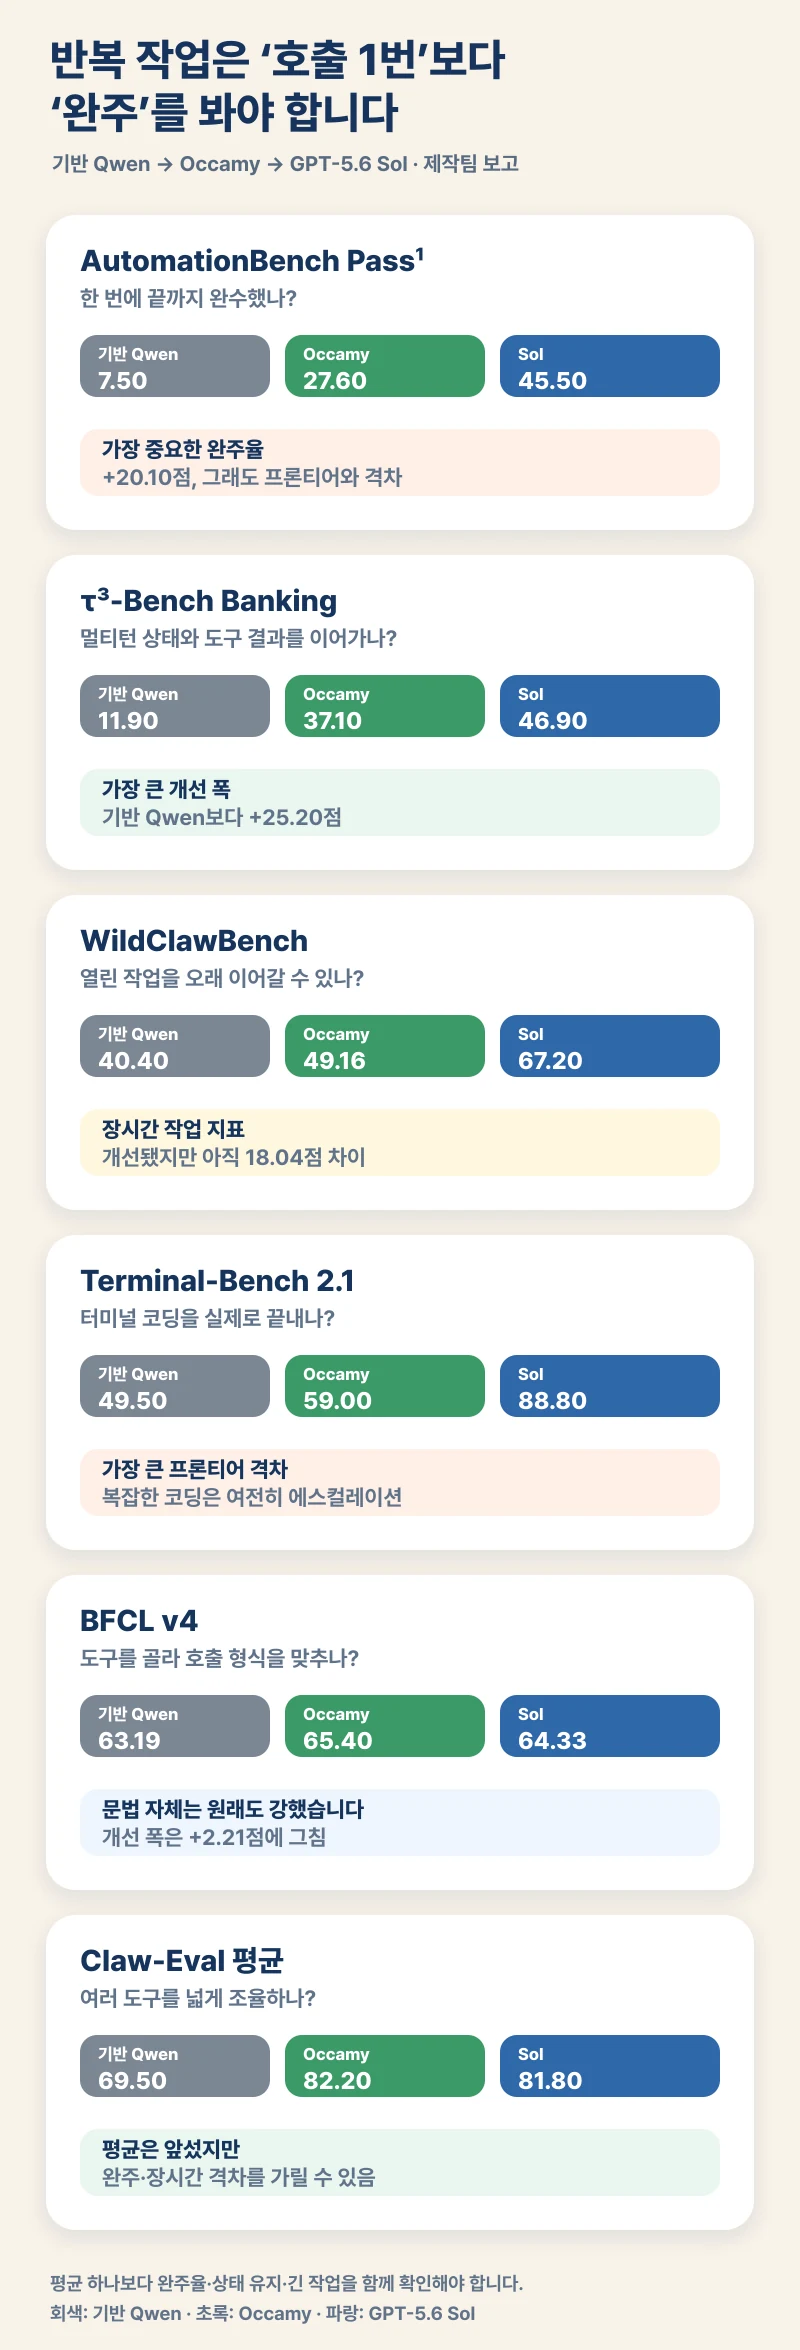
Task: Click the Terminal-Bench 2.1 heading
Action: 217,1281
